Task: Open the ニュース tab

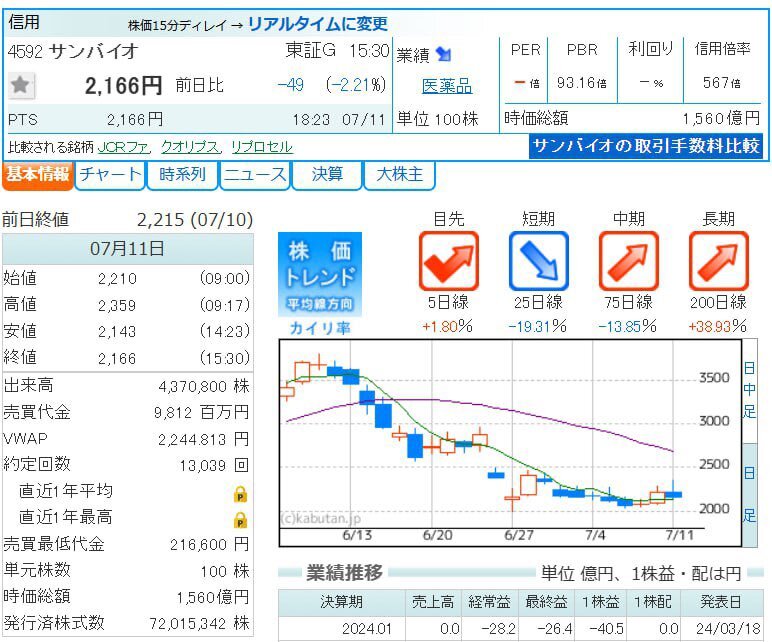Action: click(255, 175)
